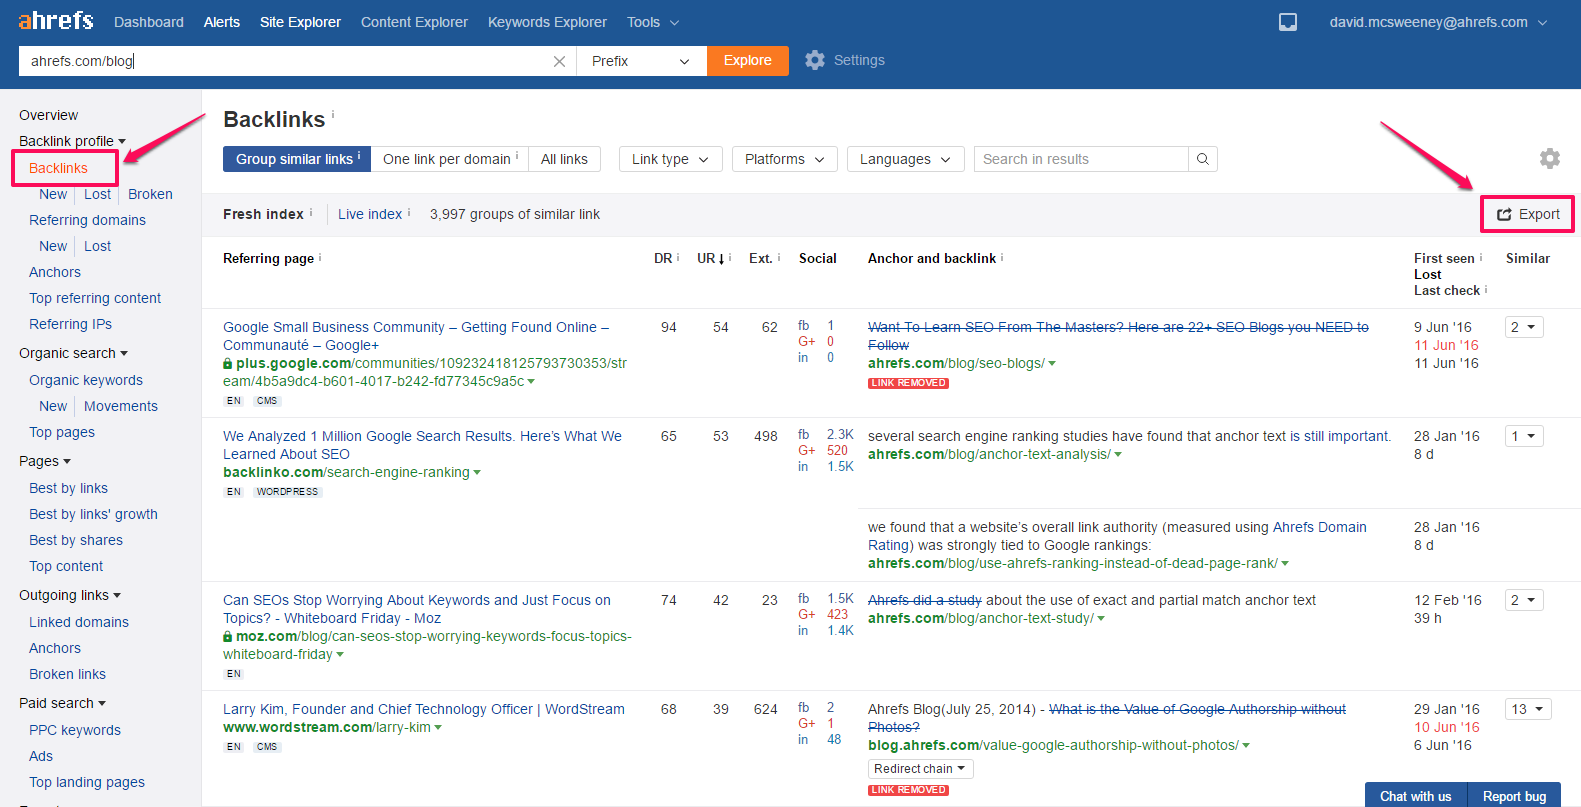
Task: Collapse the Pages sidebar section
Action: pyautogui.click(x=45, y=461)
